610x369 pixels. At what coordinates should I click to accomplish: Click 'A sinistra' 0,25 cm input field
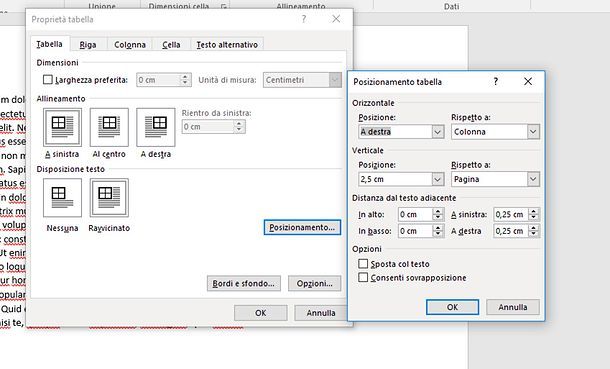click(x=511, y=214)
